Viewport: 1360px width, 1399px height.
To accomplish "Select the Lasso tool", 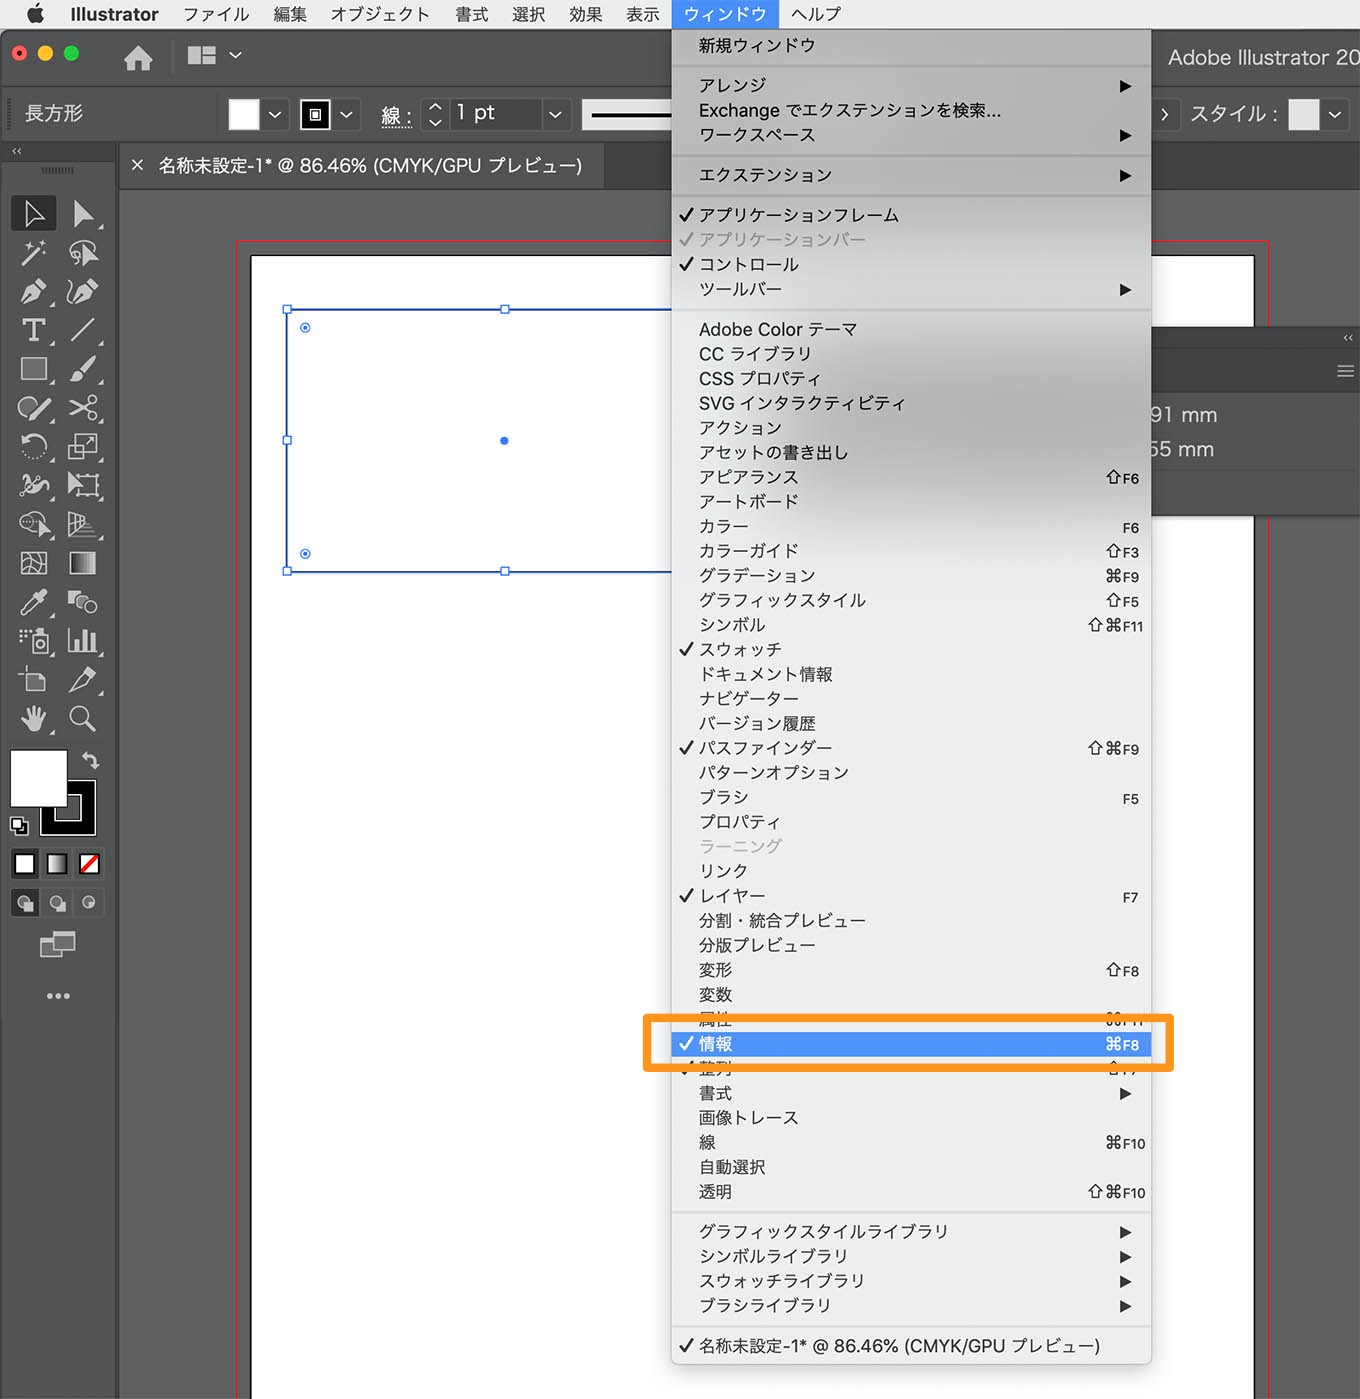I will [x=83, y=252].
